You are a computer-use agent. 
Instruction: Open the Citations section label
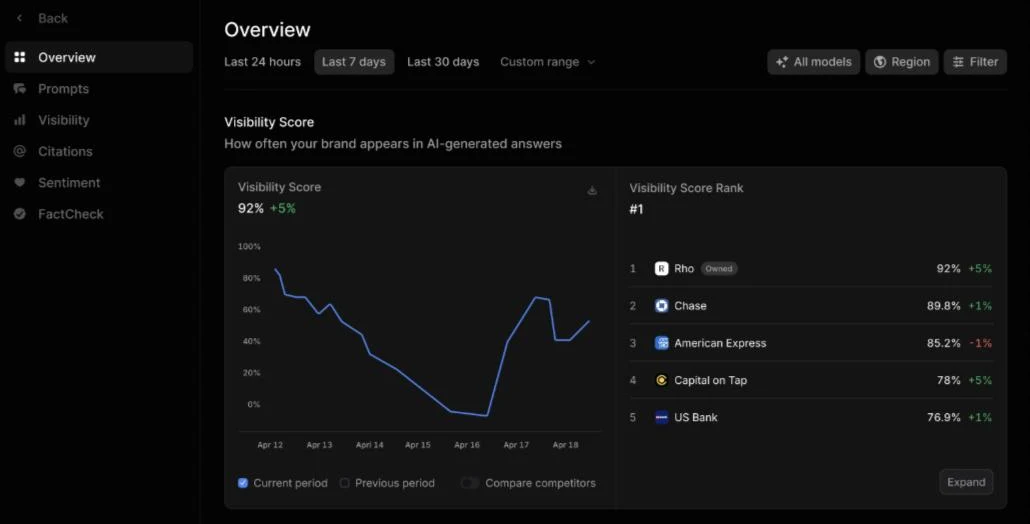coord(65,151)
